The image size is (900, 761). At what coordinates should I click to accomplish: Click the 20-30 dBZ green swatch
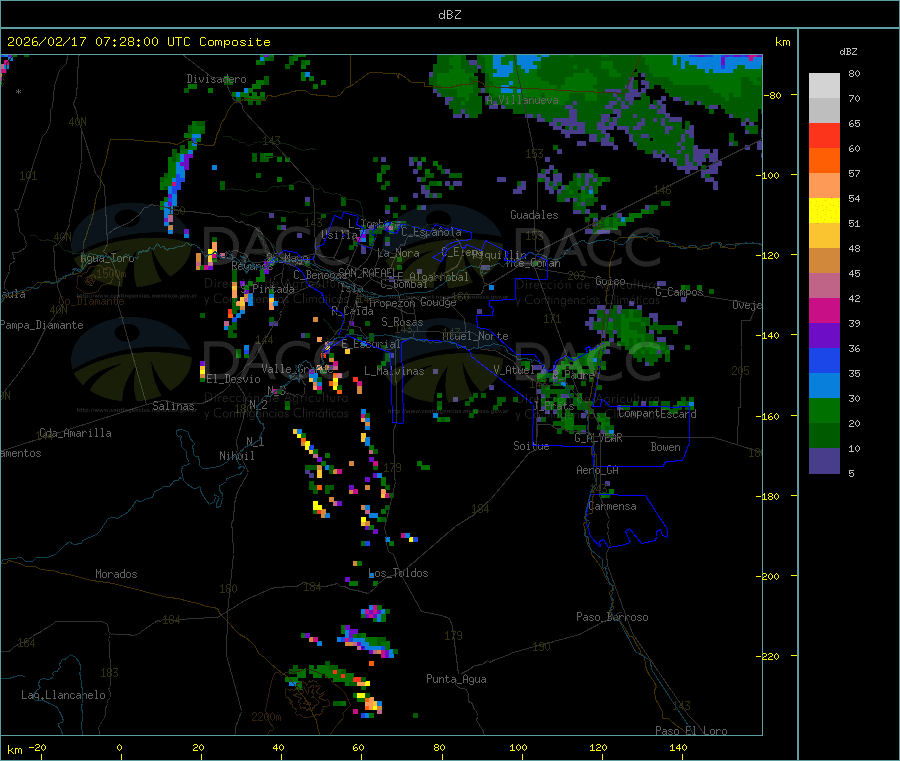(824, 411)
